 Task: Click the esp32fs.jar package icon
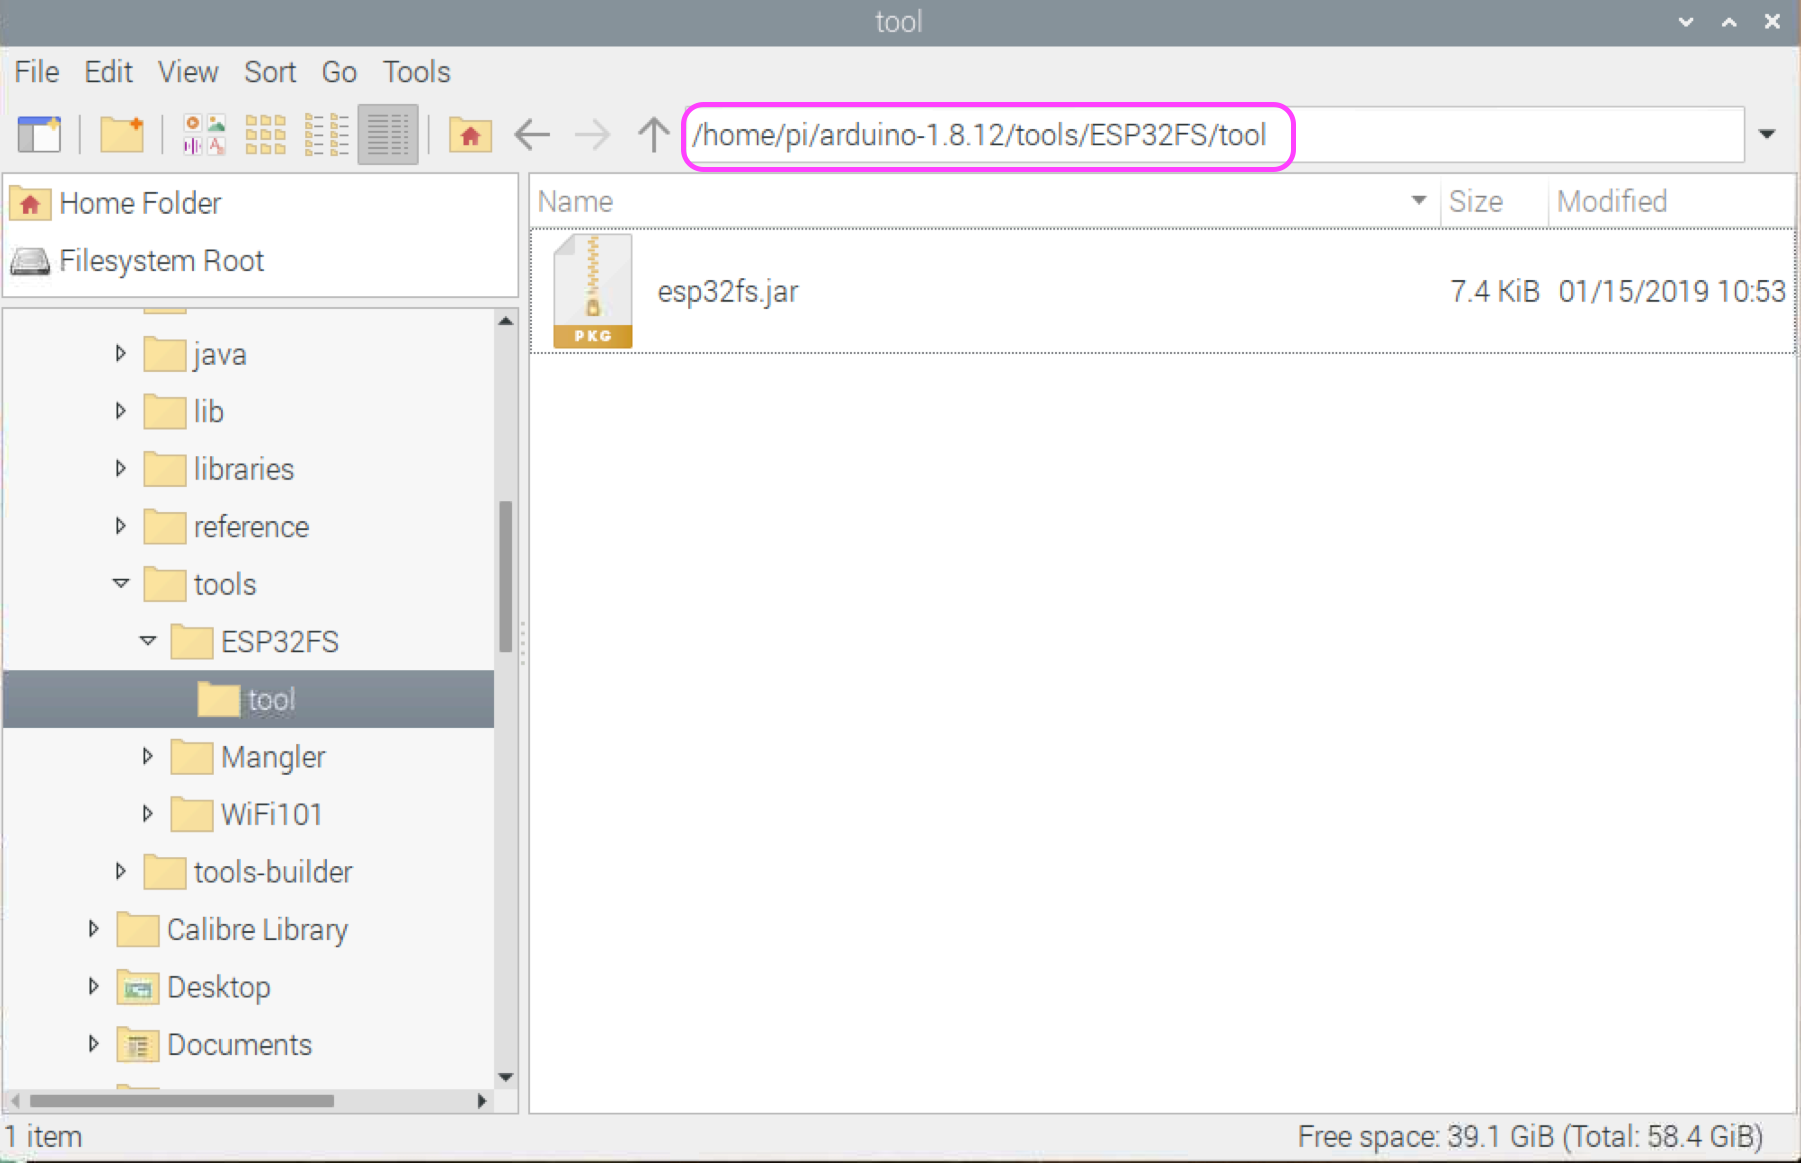click(593, 290)
